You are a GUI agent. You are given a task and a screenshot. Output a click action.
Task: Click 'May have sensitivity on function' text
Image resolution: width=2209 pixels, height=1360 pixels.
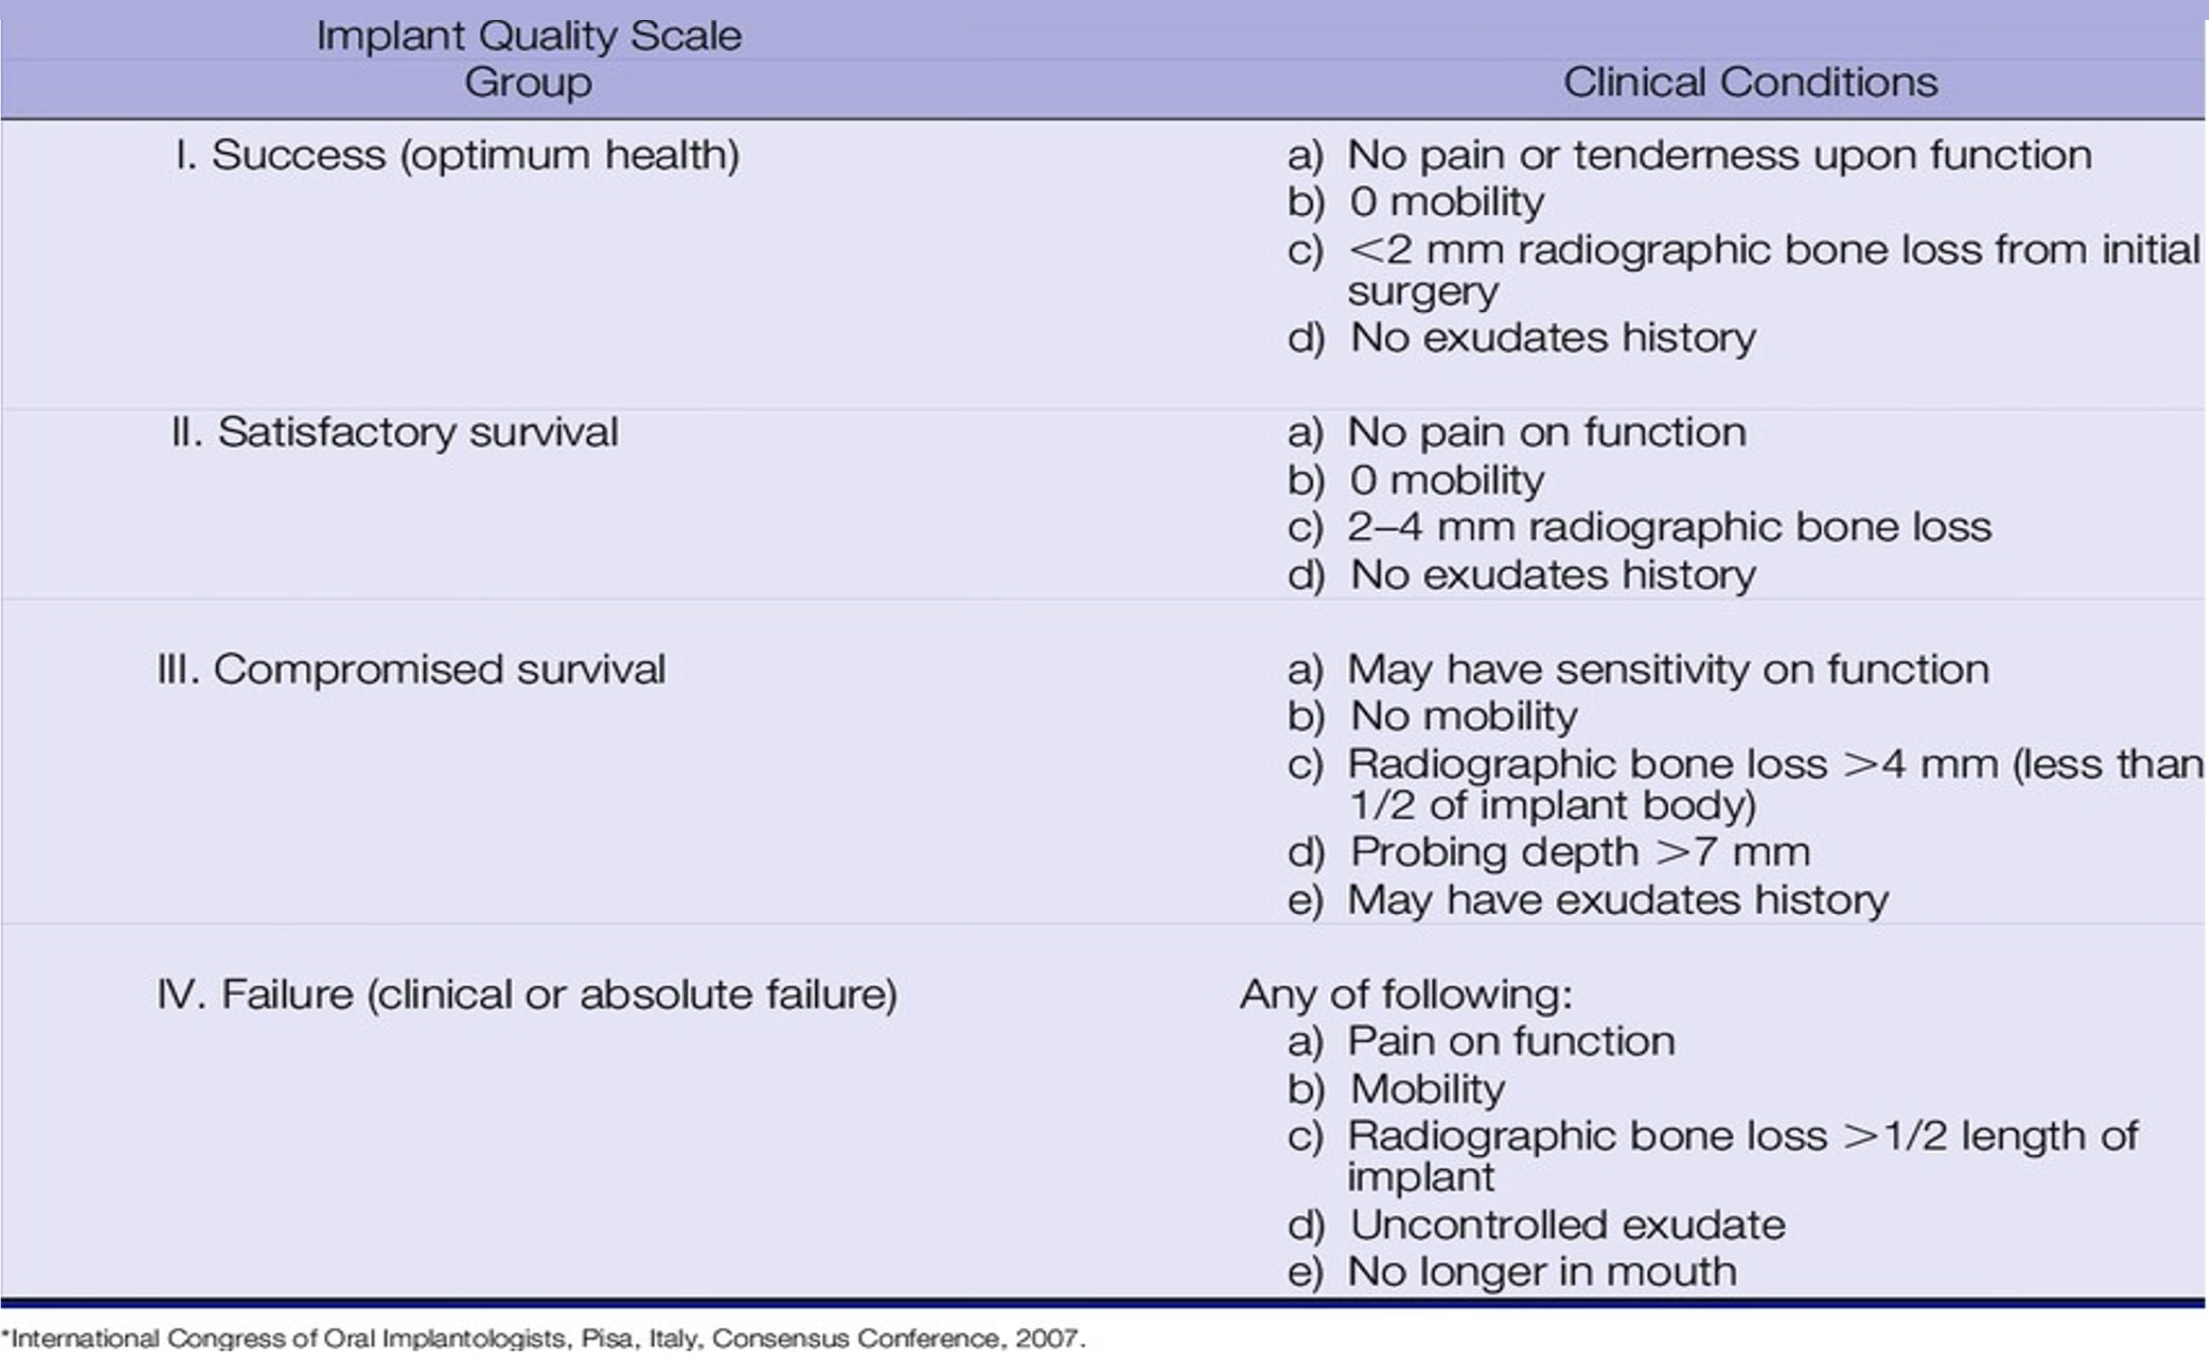point(1667,669)
